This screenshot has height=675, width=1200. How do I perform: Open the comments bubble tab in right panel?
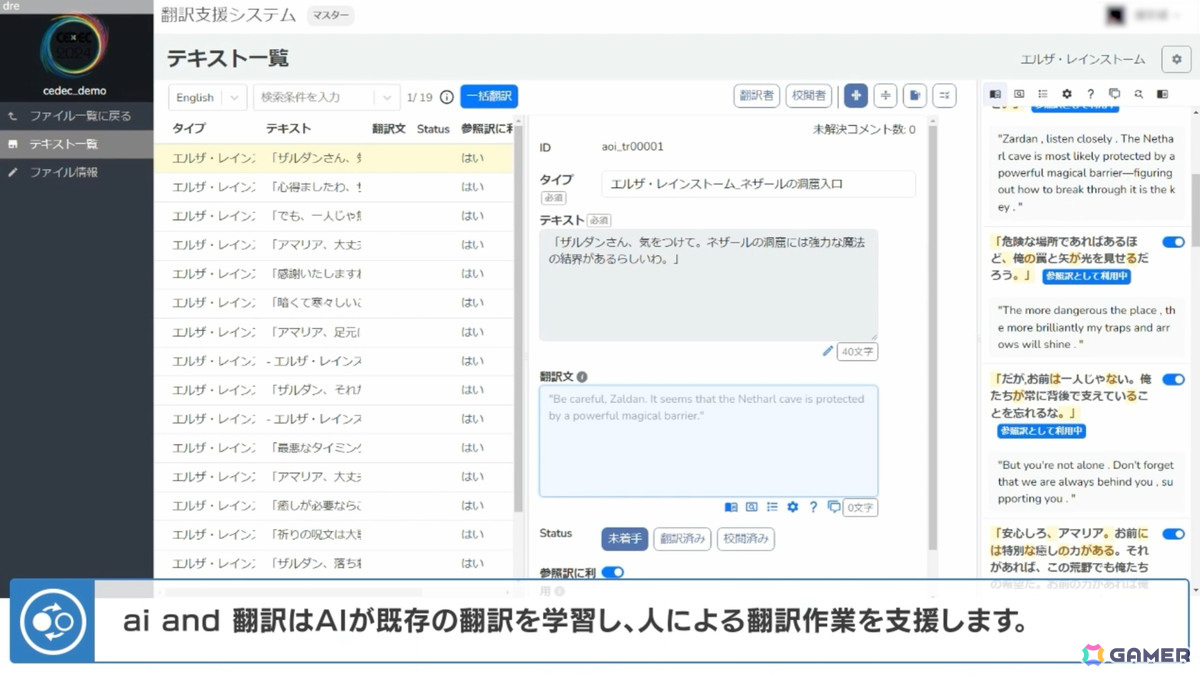click(x=1114, y=94)
